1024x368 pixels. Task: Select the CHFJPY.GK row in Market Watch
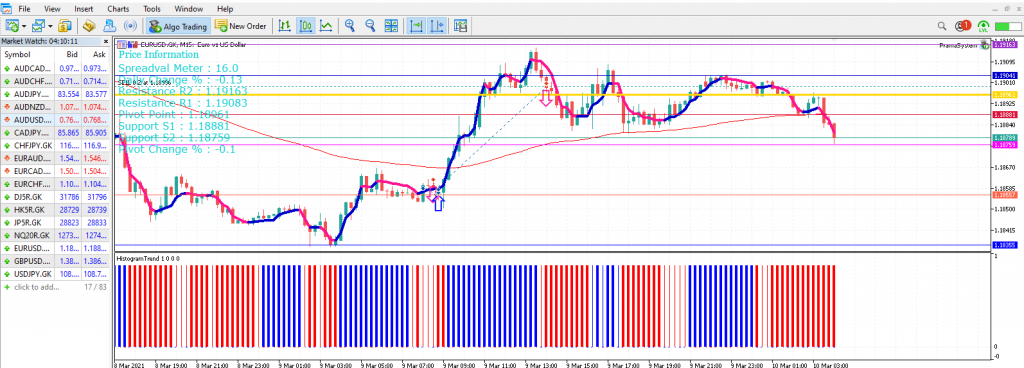[56, 146]
